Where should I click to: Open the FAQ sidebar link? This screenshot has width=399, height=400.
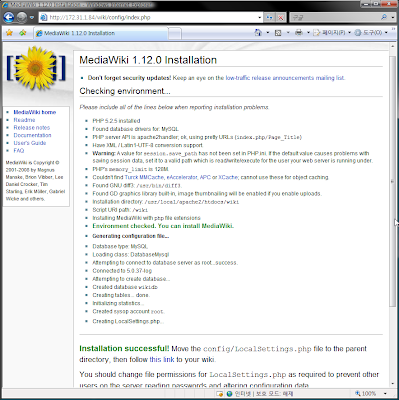pyautogui.click(x=19, y=150)
